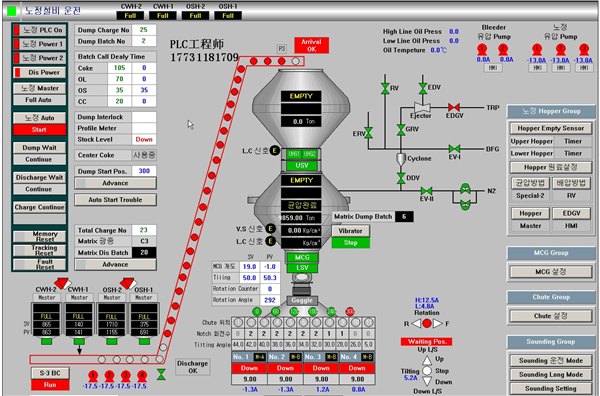Click the green status square at top left
The image size is (600, 396).
pyautogui.click(x=12, y=11)
